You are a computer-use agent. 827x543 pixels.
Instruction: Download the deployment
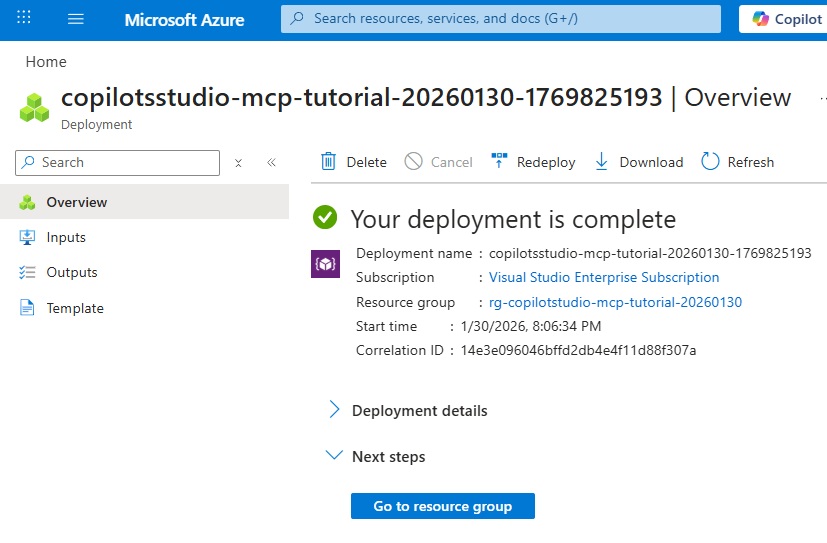pos(639,162)
